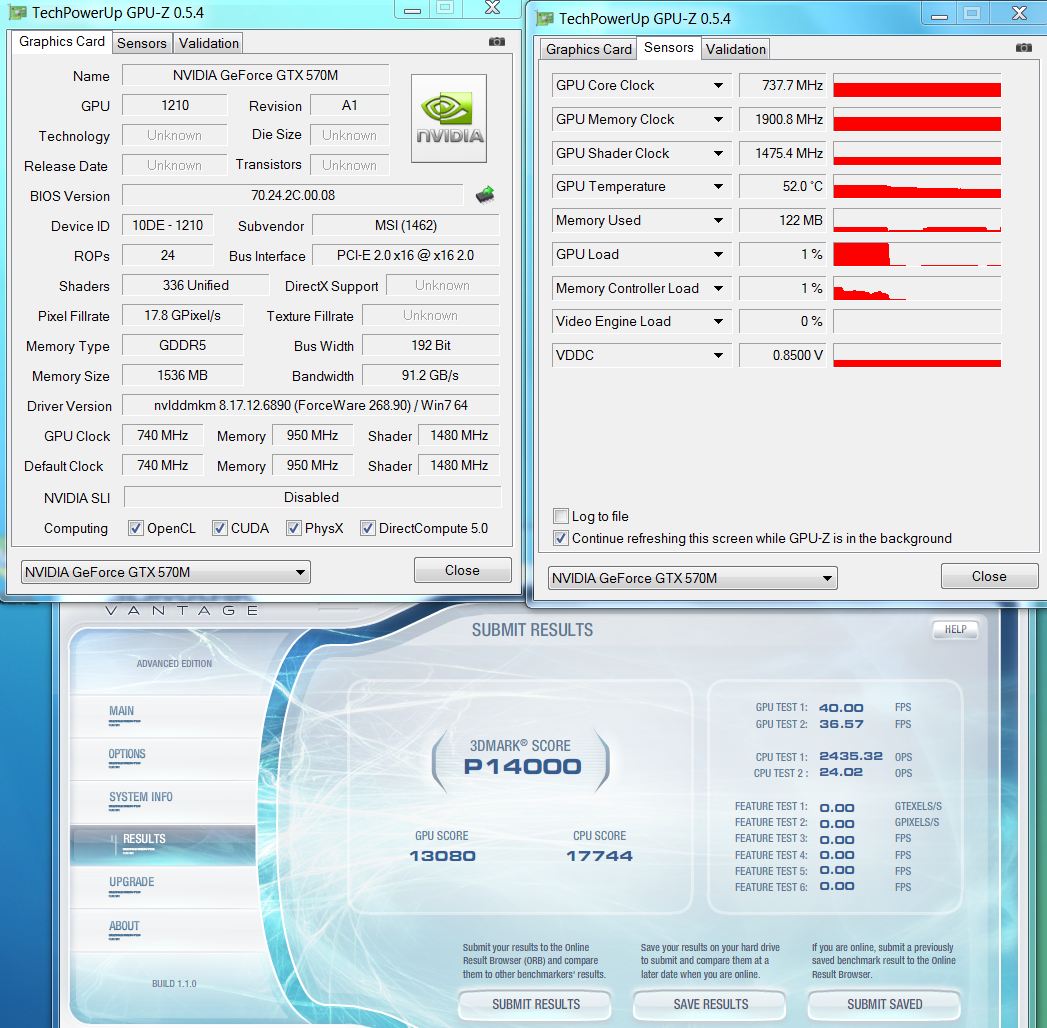Select RESULTS section in 3DMark sidebar

(163, 845)
